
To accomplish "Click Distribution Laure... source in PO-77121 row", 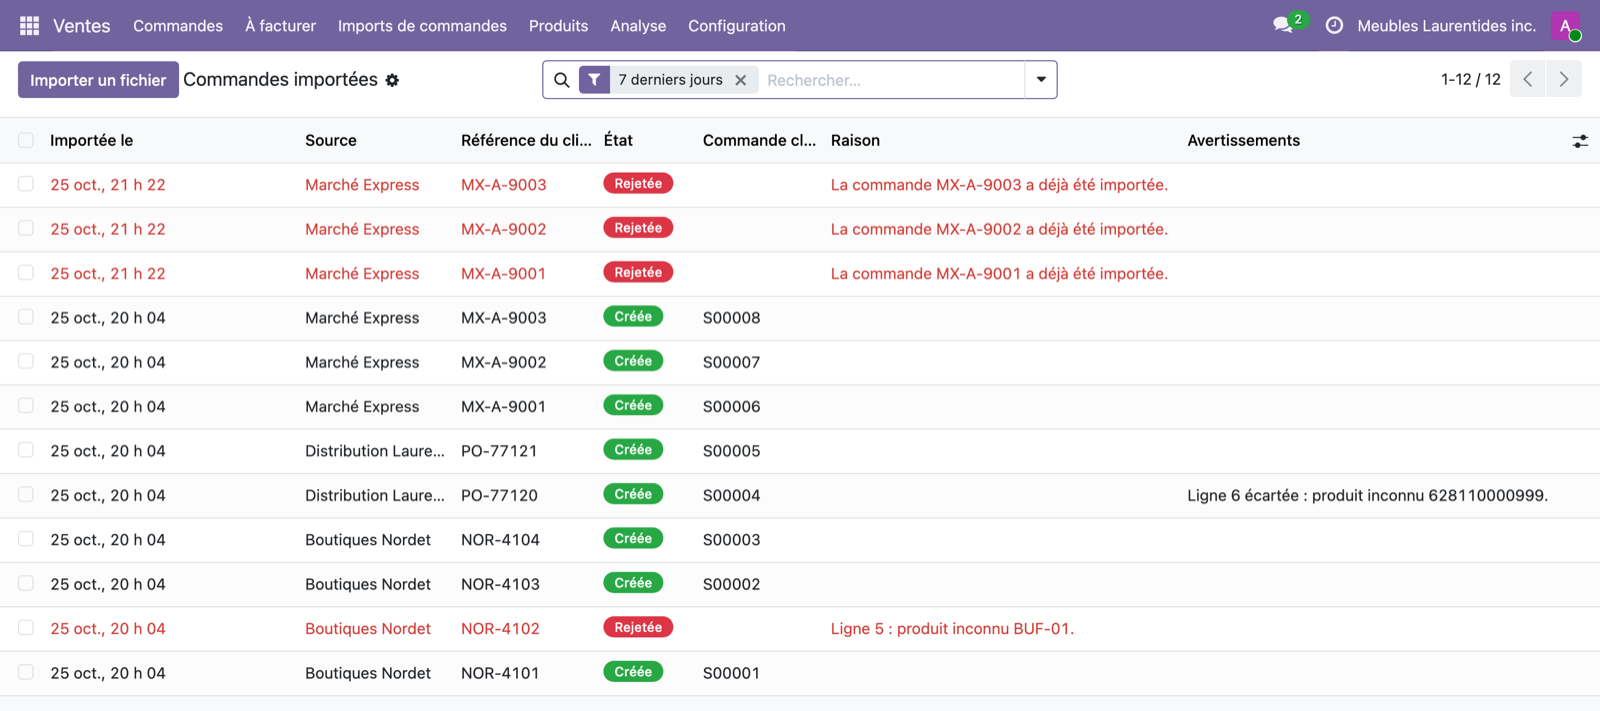I will pyautogui.click(x=375, y=451).
